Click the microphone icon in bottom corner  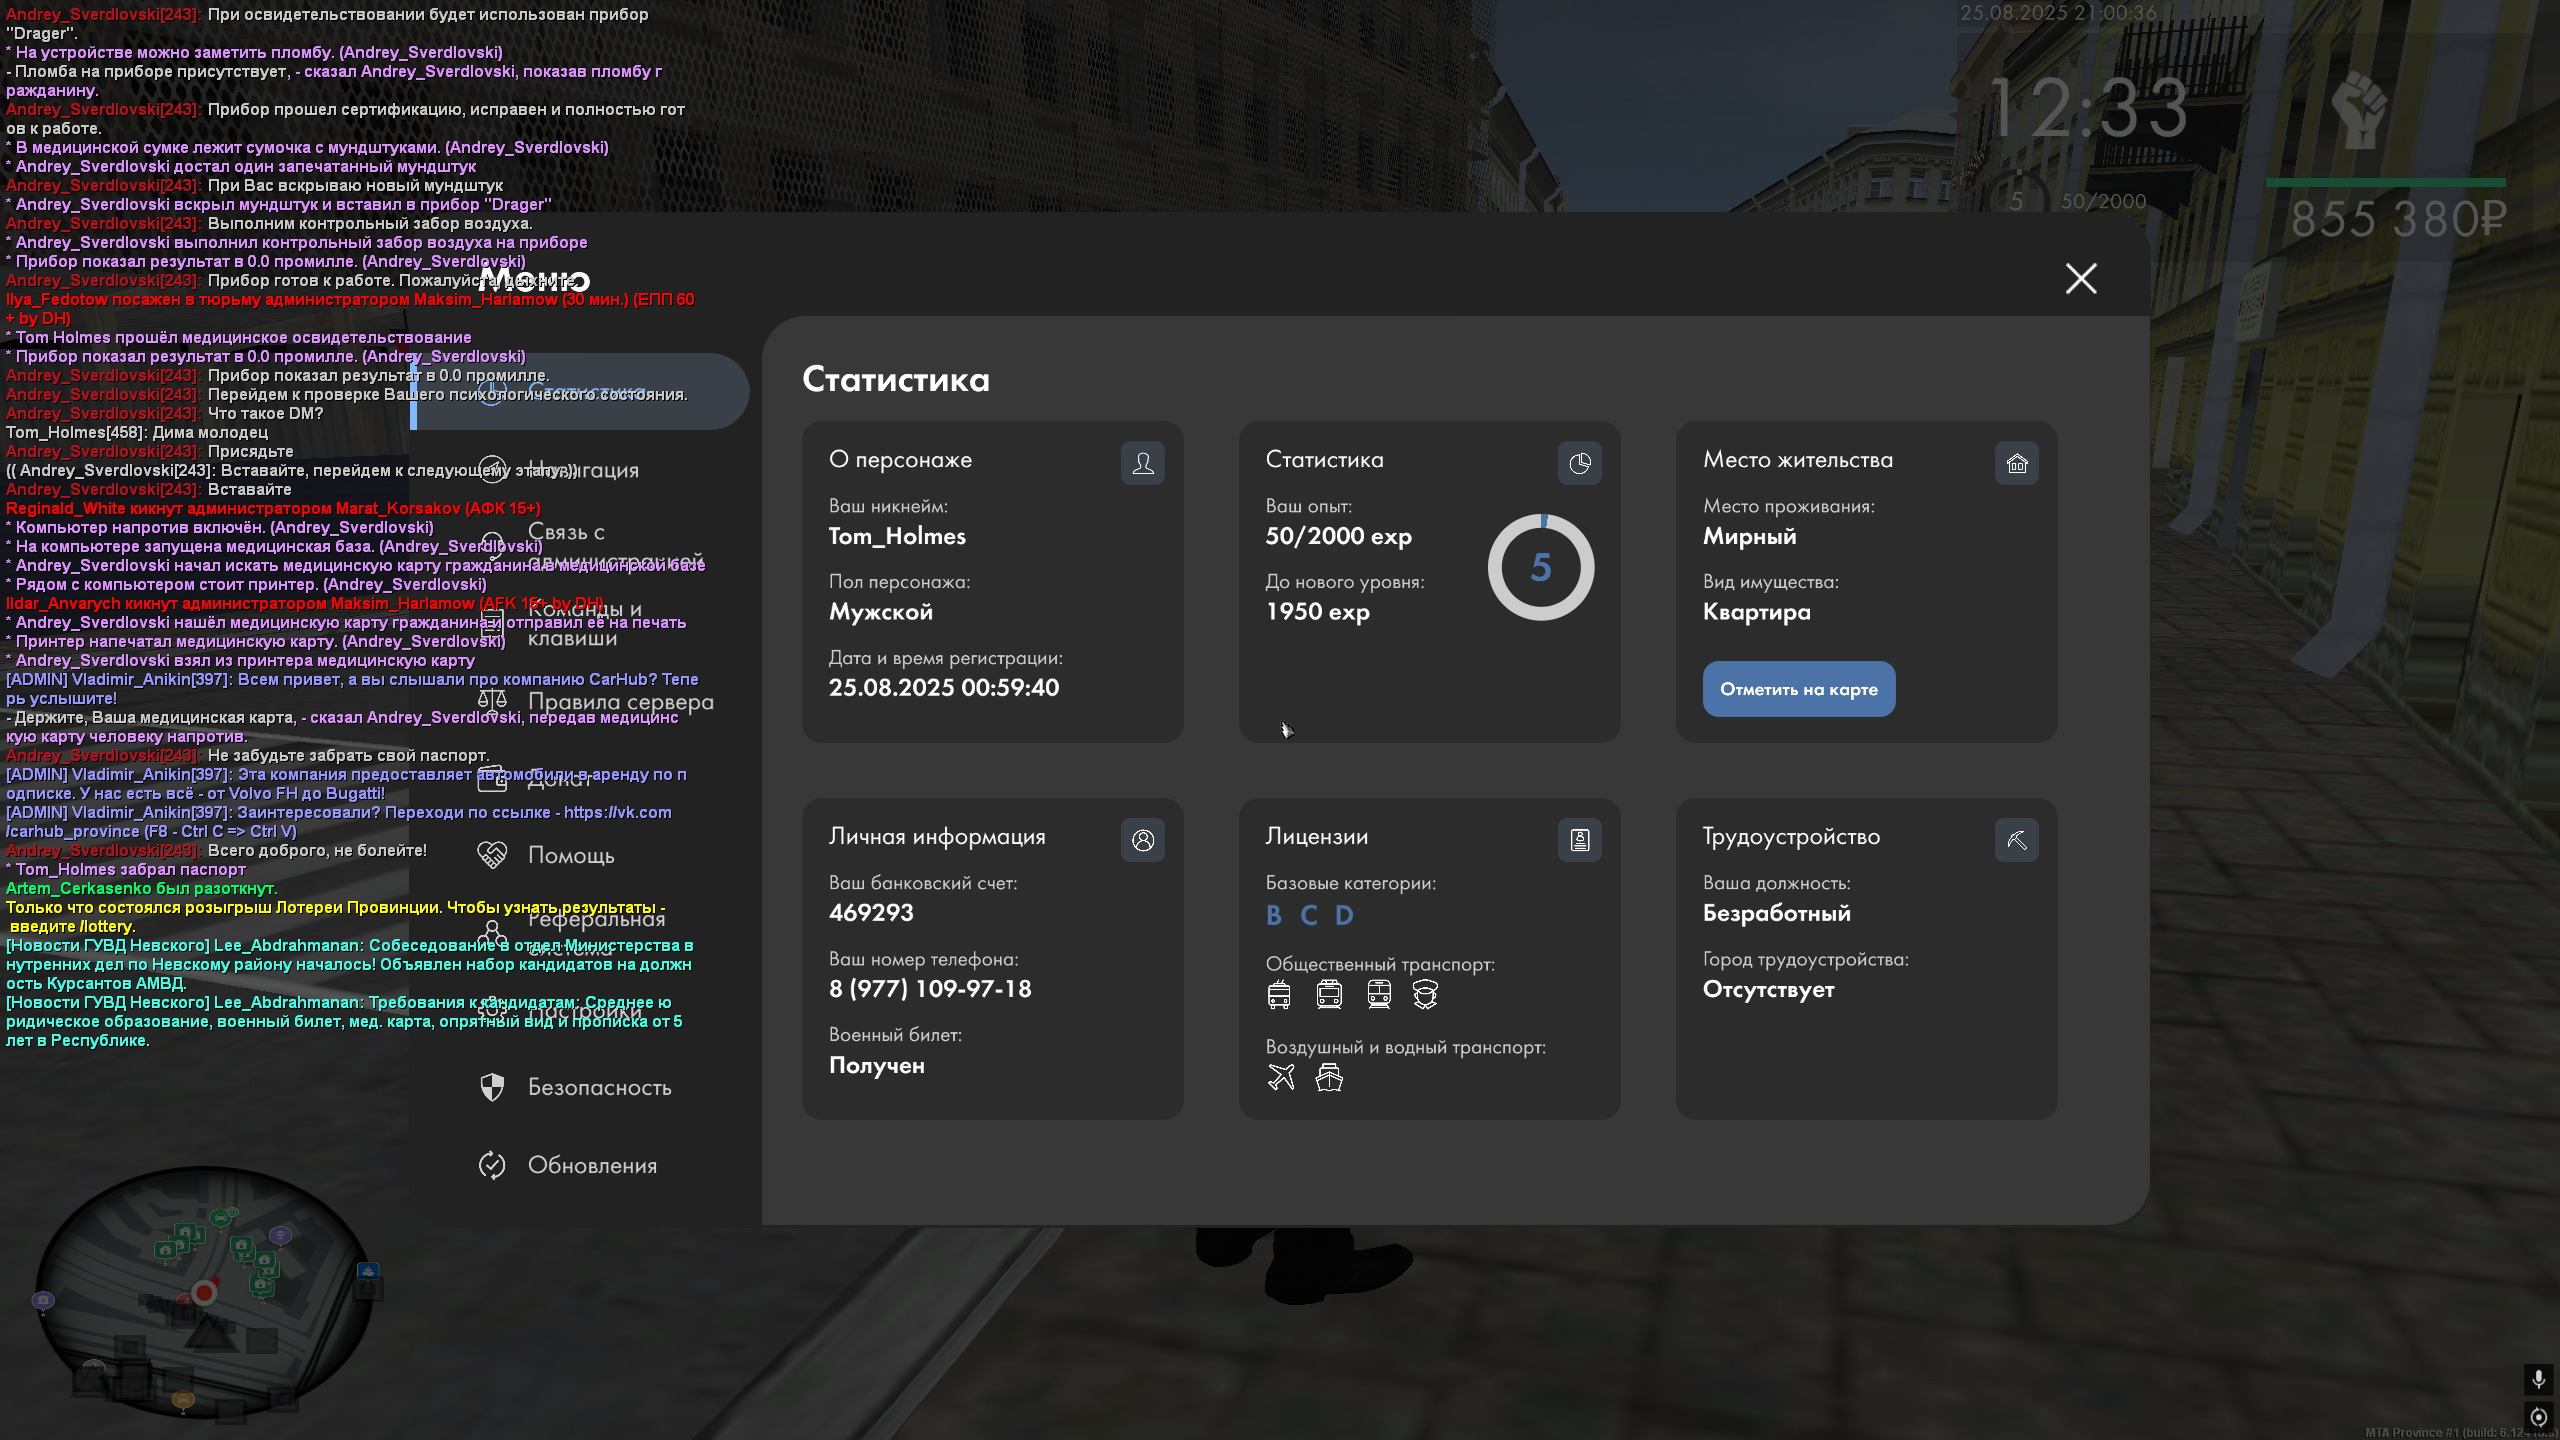pos(2537,1379)
